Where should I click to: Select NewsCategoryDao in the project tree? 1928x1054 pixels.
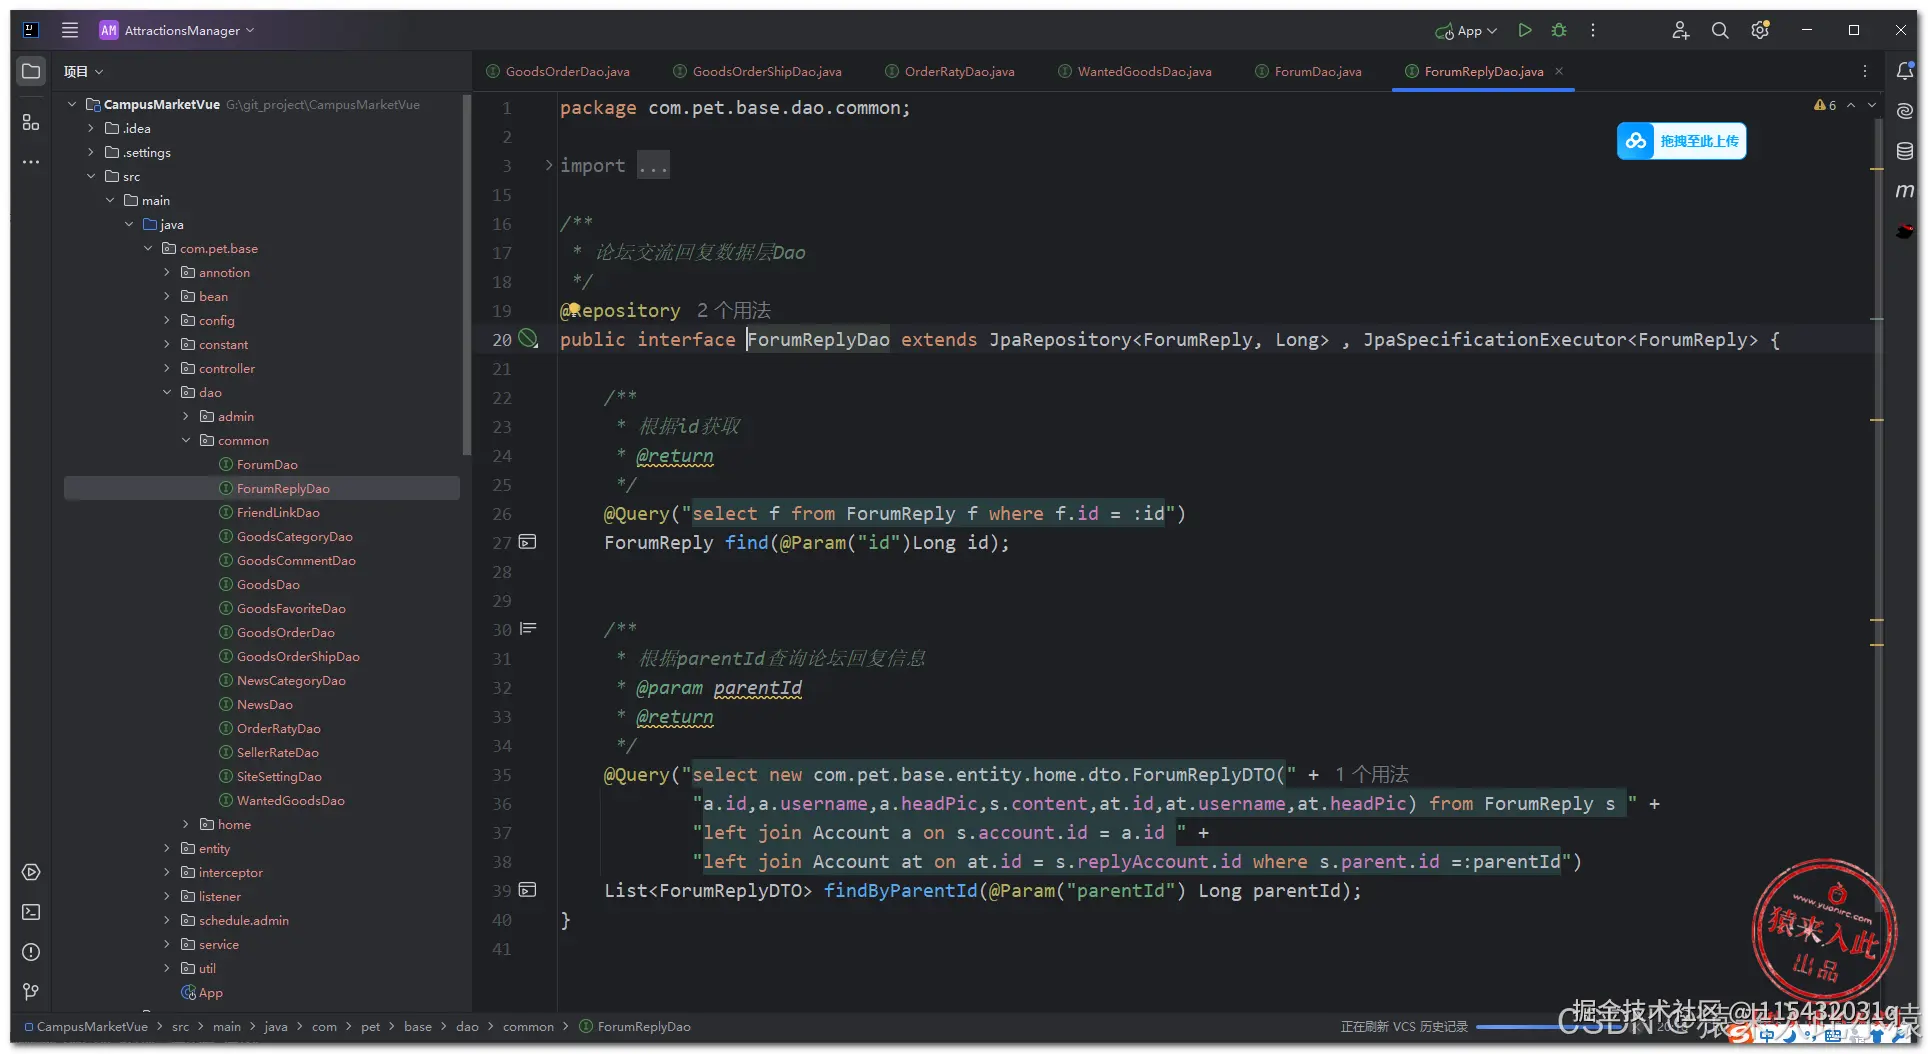291,680
